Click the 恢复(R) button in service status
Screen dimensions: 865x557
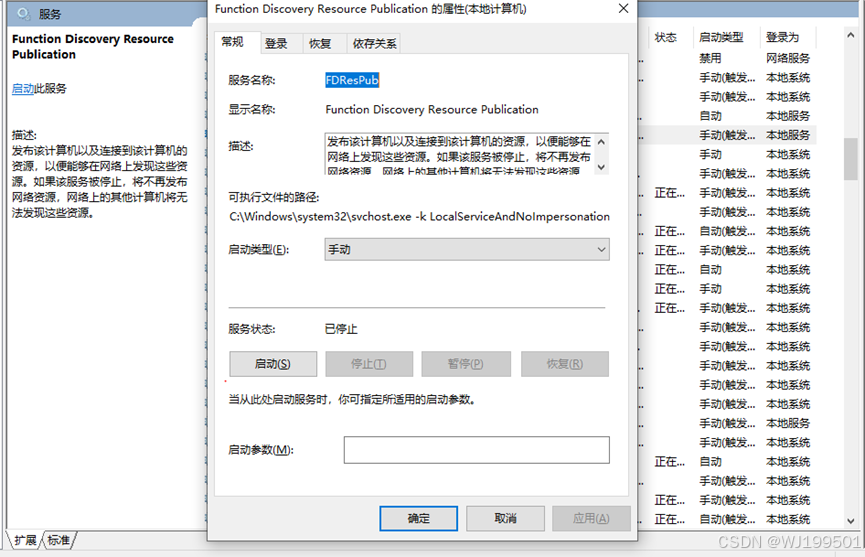565,364
